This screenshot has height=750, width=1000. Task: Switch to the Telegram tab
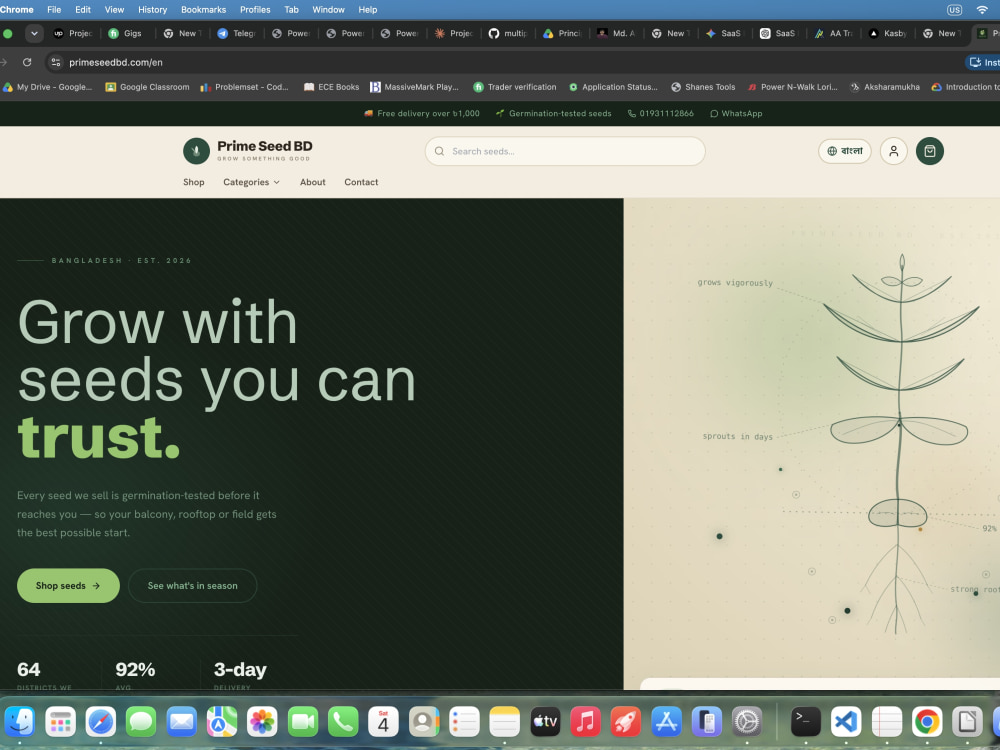click(x=237, y=33)
